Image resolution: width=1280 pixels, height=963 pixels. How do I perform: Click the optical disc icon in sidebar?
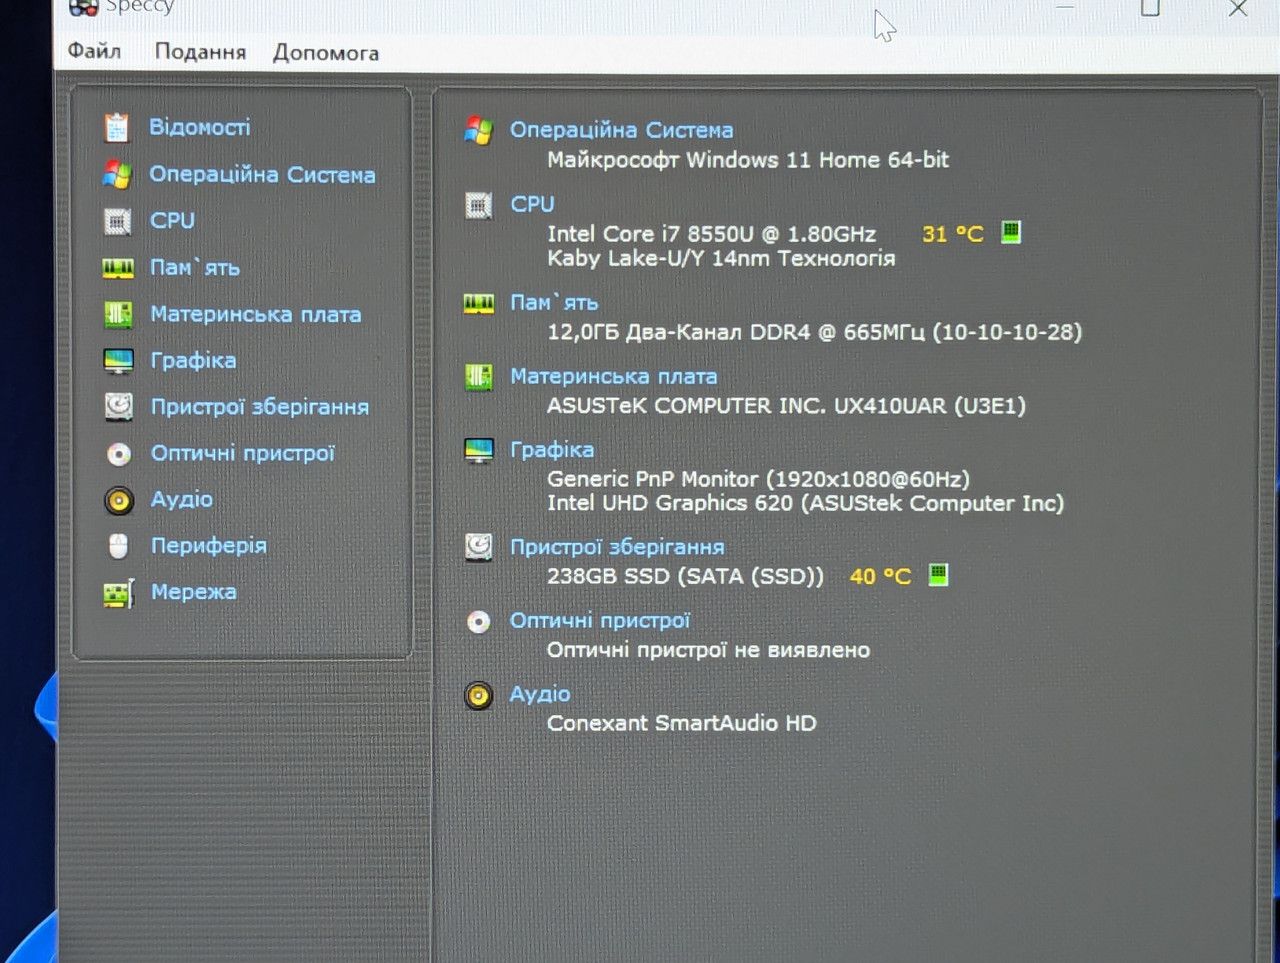click(119, 454)
